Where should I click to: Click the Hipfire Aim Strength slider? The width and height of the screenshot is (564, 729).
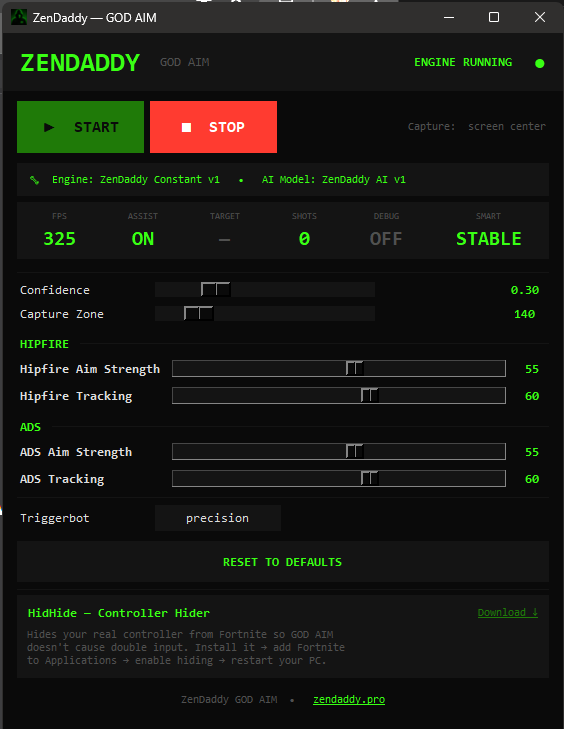[339, 369]
